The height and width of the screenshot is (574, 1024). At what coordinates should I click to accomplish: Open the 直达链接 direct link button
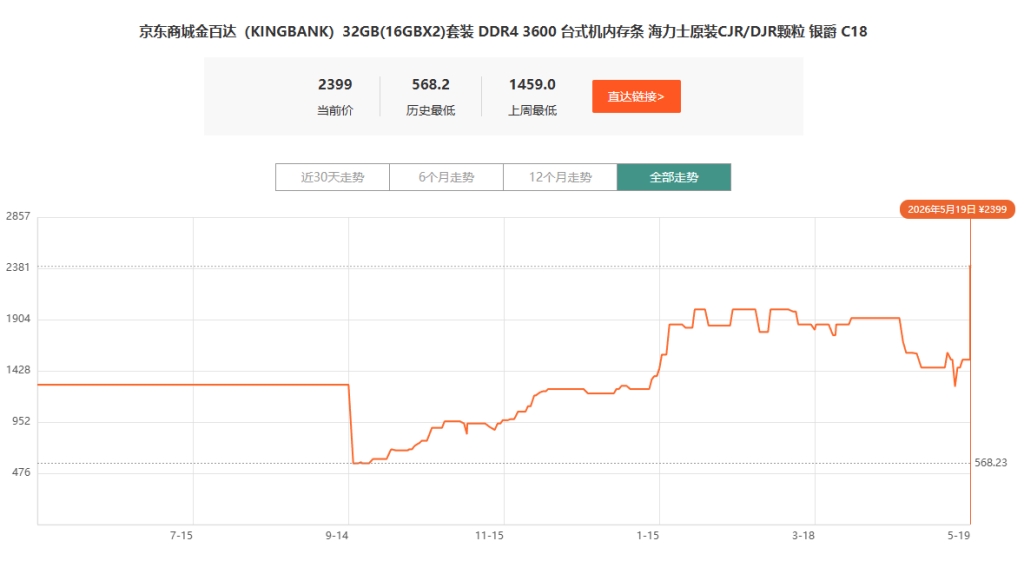pos(636,97)
